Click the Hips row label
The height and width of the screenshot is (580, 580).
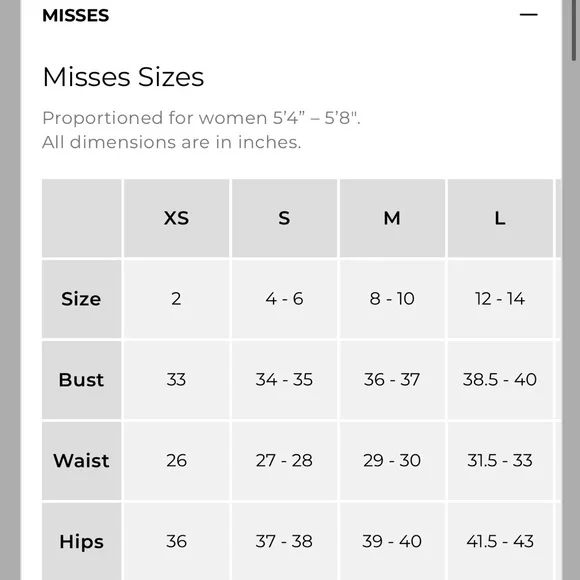[x=81, y=542]
